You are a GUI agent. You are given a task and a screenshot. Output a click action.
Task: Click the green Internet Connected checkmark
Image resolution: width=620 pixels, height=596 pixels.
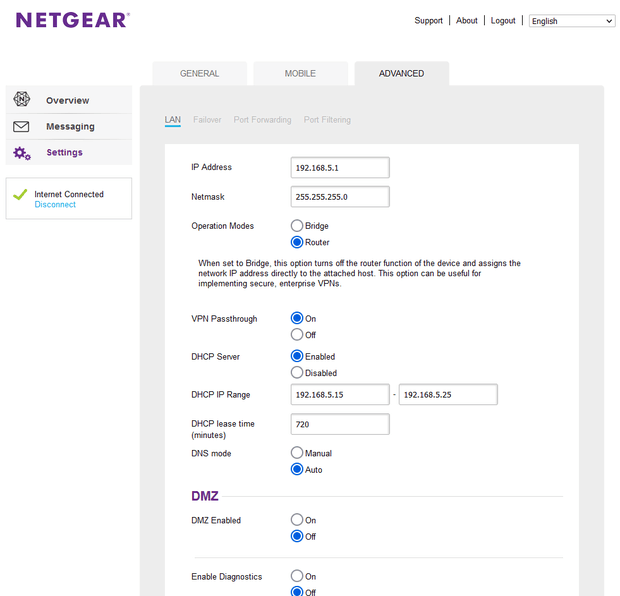[x=20, y=195]
